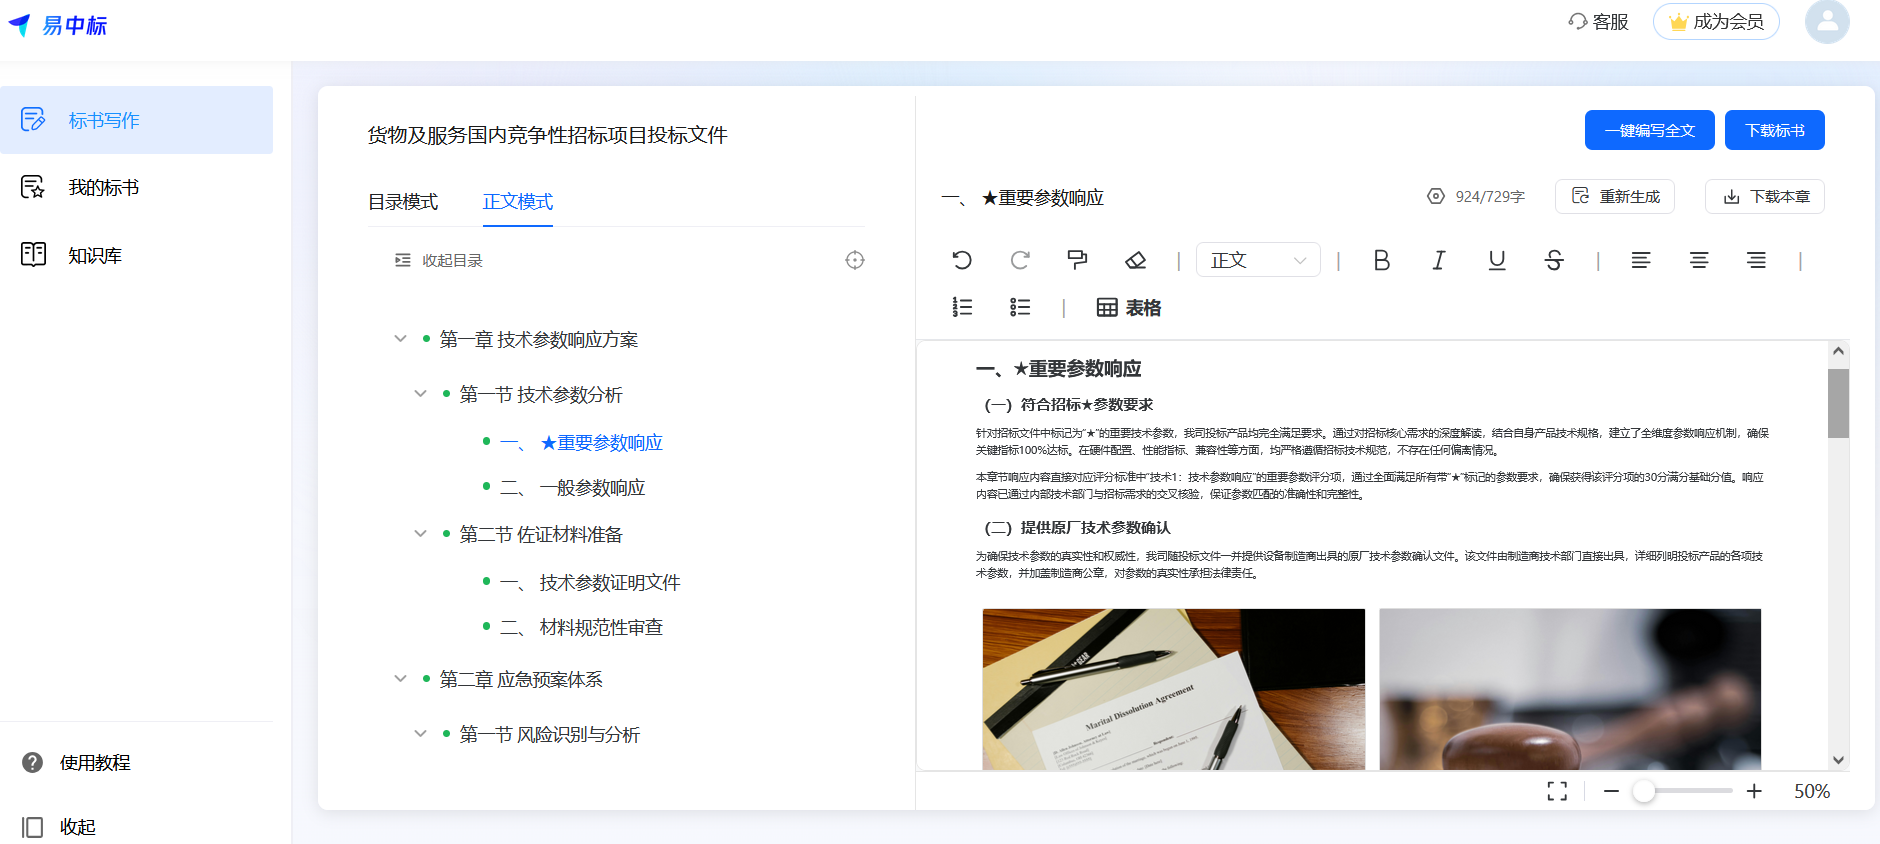Viewport: 1880px width, 844px height.
Task: Open 标书写作 in sidebar
Action: (136, 120)
